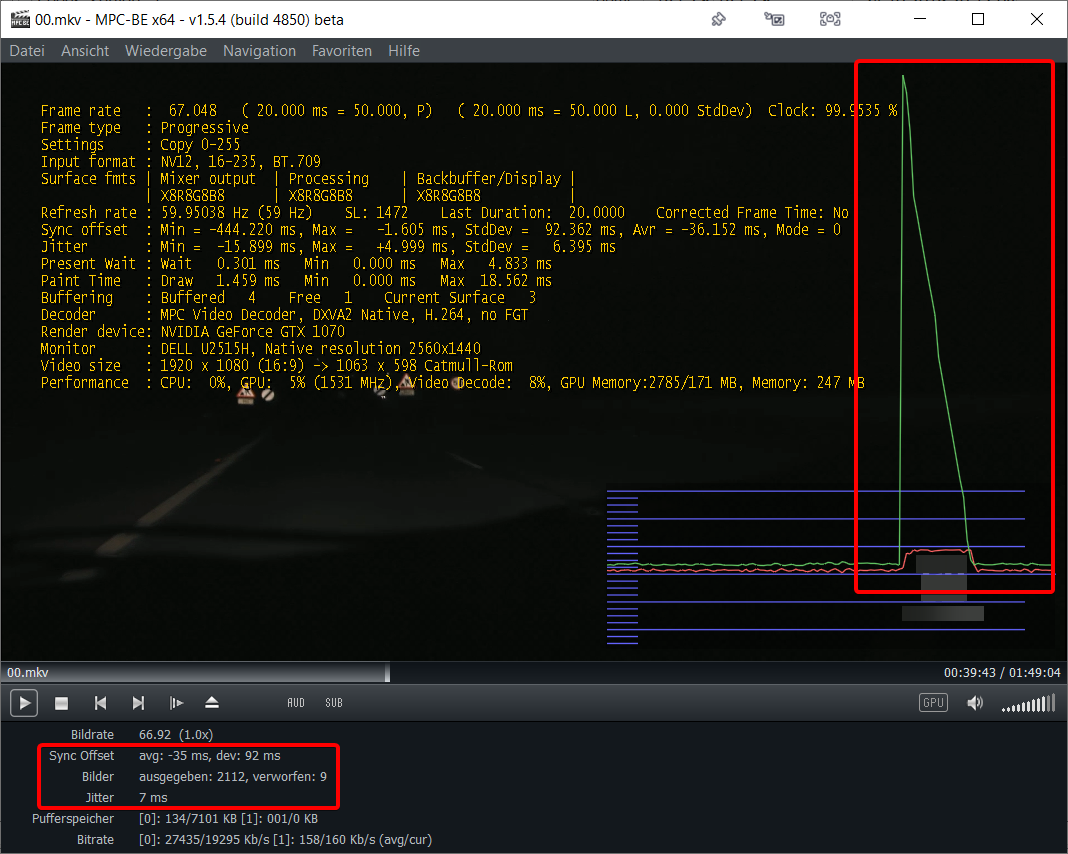Click the Decoder MPC Video Decoder line
Viewport: 1068px width, 854px height.
(284, 315)
